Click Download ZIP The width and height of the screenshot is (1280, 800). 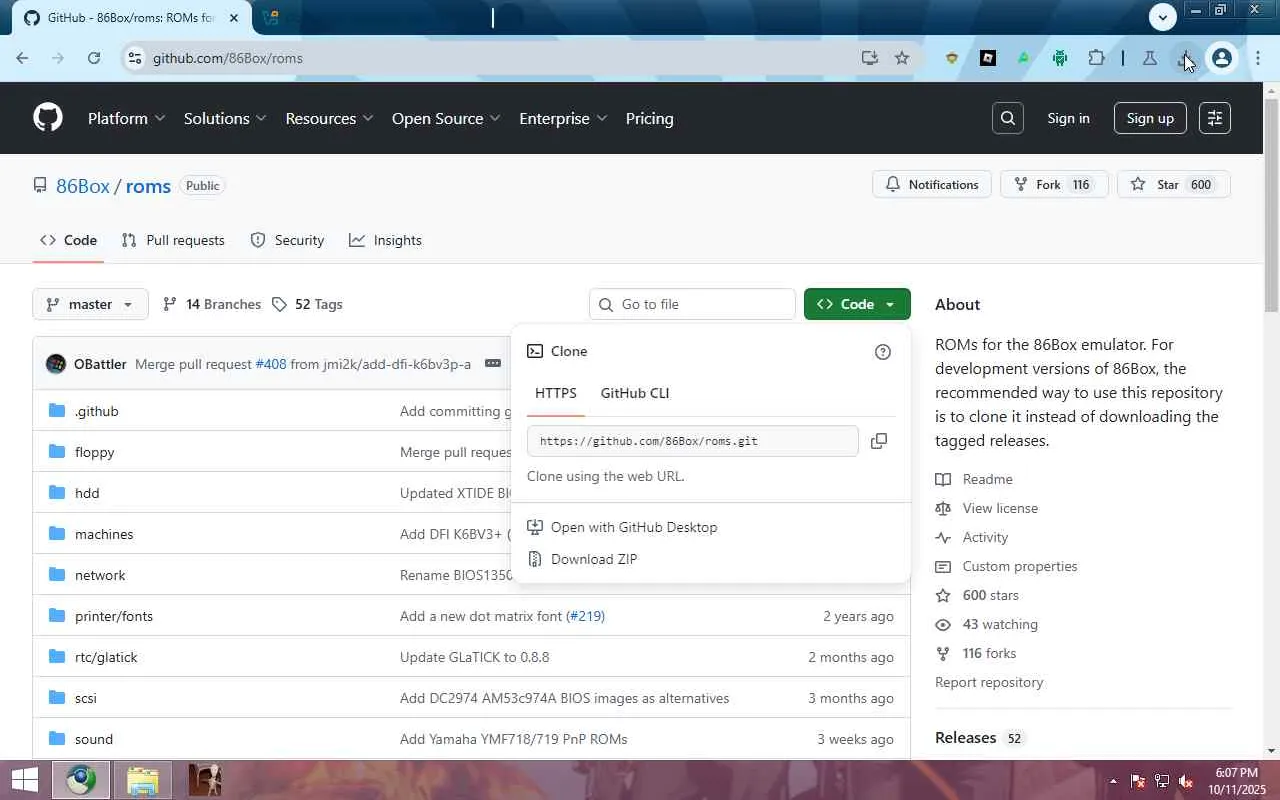pyautogui.click(x=594, y=559)
